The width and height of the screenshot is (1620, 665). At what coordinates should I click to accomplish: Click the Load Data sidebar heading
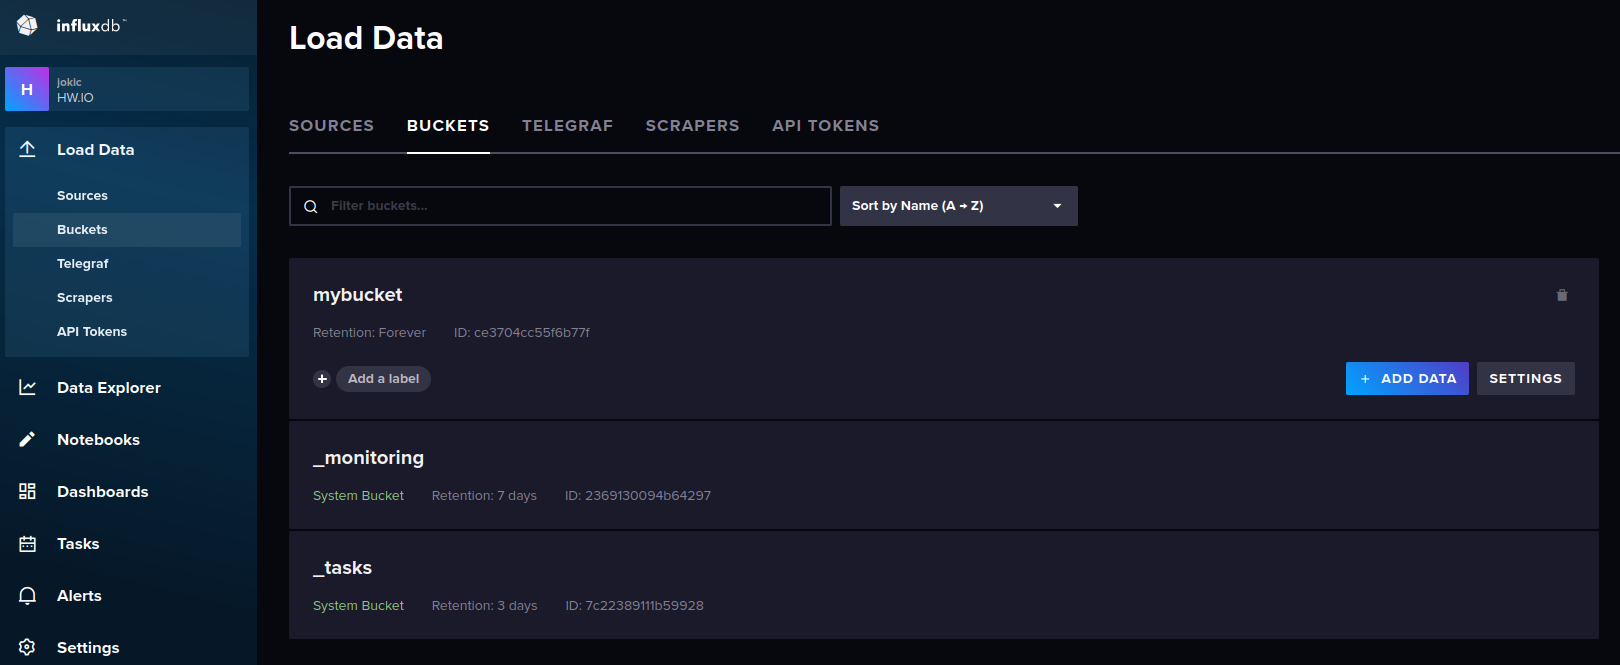95,150
